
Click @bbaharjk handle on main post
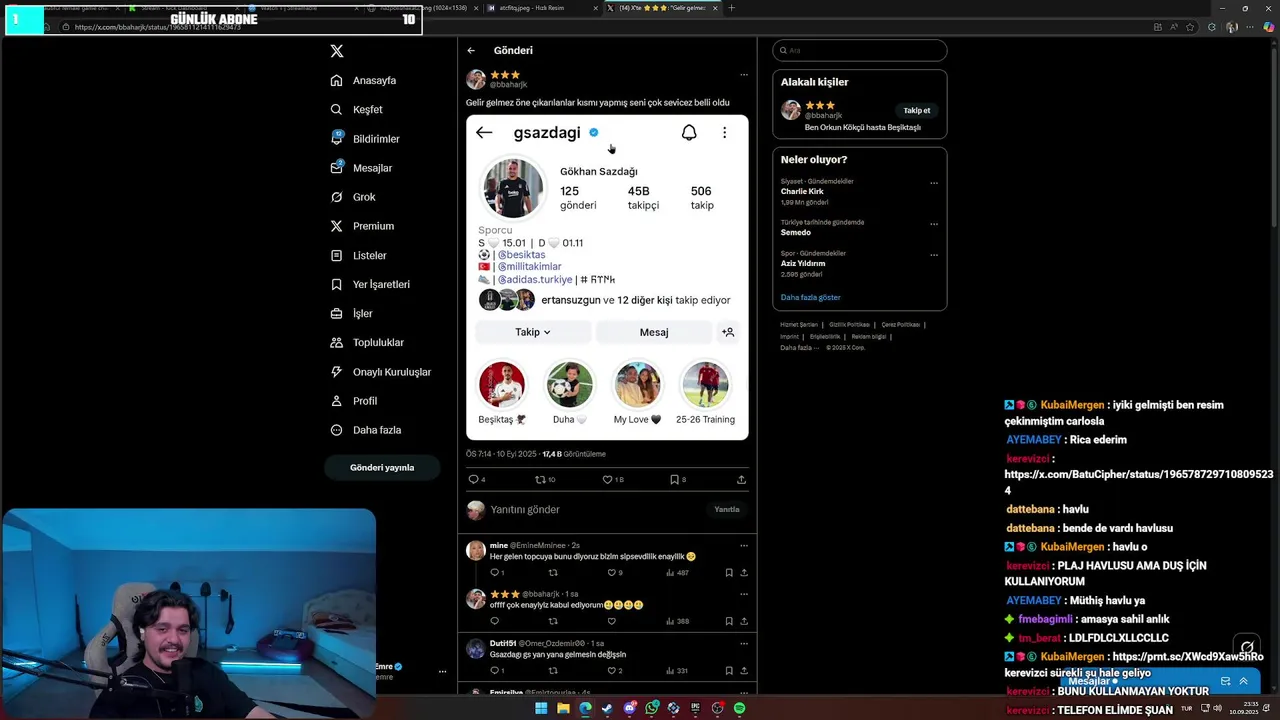(x=508, y=85)
